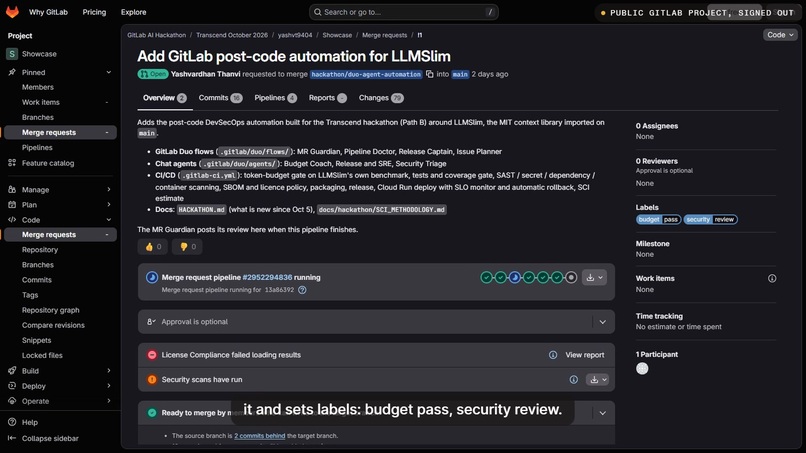Screen dimensions: 806x453
Task: Open Snippets in Code section
Action: tap(36, 340)
